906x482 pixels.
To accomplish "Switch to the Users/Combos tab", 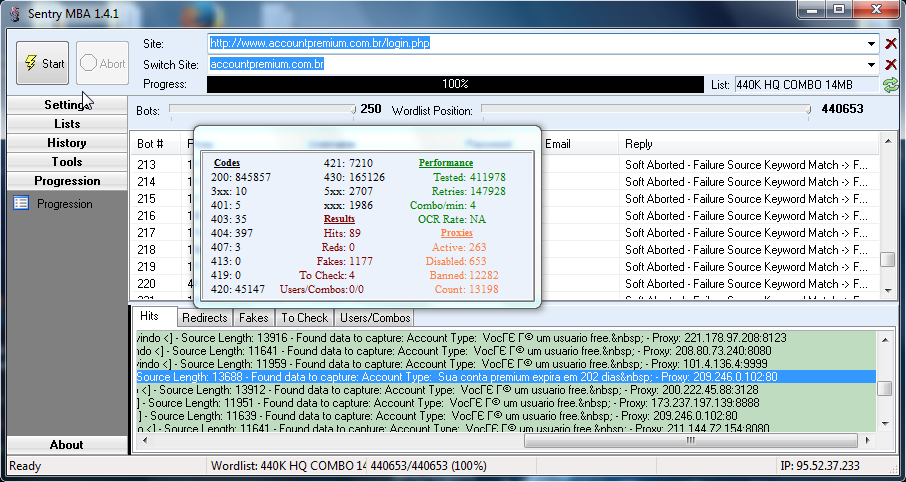I will (375, 318).
